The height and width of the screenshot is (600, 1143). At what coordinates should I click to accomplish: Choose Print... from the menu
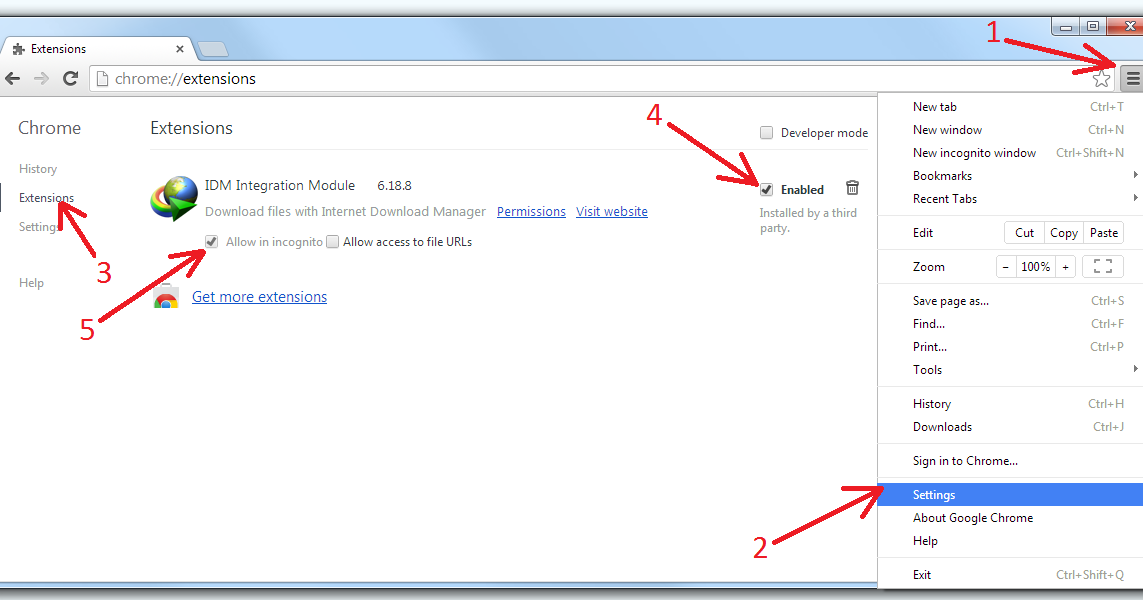coord(1010,346)
